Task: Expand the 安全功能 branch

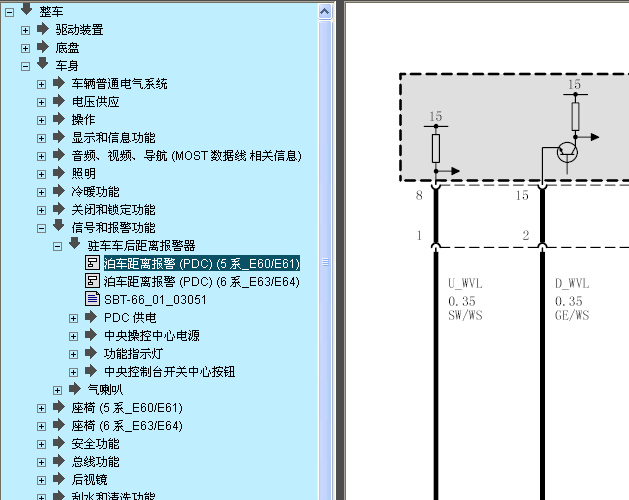Action: pos(41,444)
